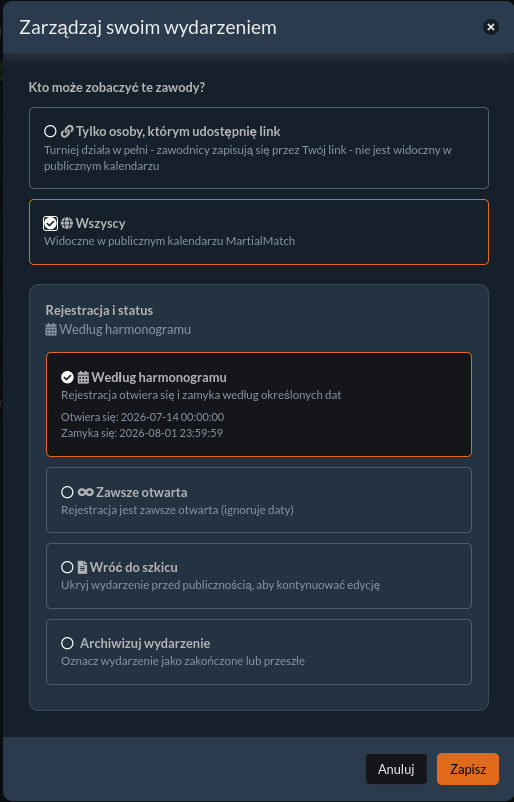Close the dialog with the X icon
This screenshot has width=514, height=802.
click(x=490, y=27)
